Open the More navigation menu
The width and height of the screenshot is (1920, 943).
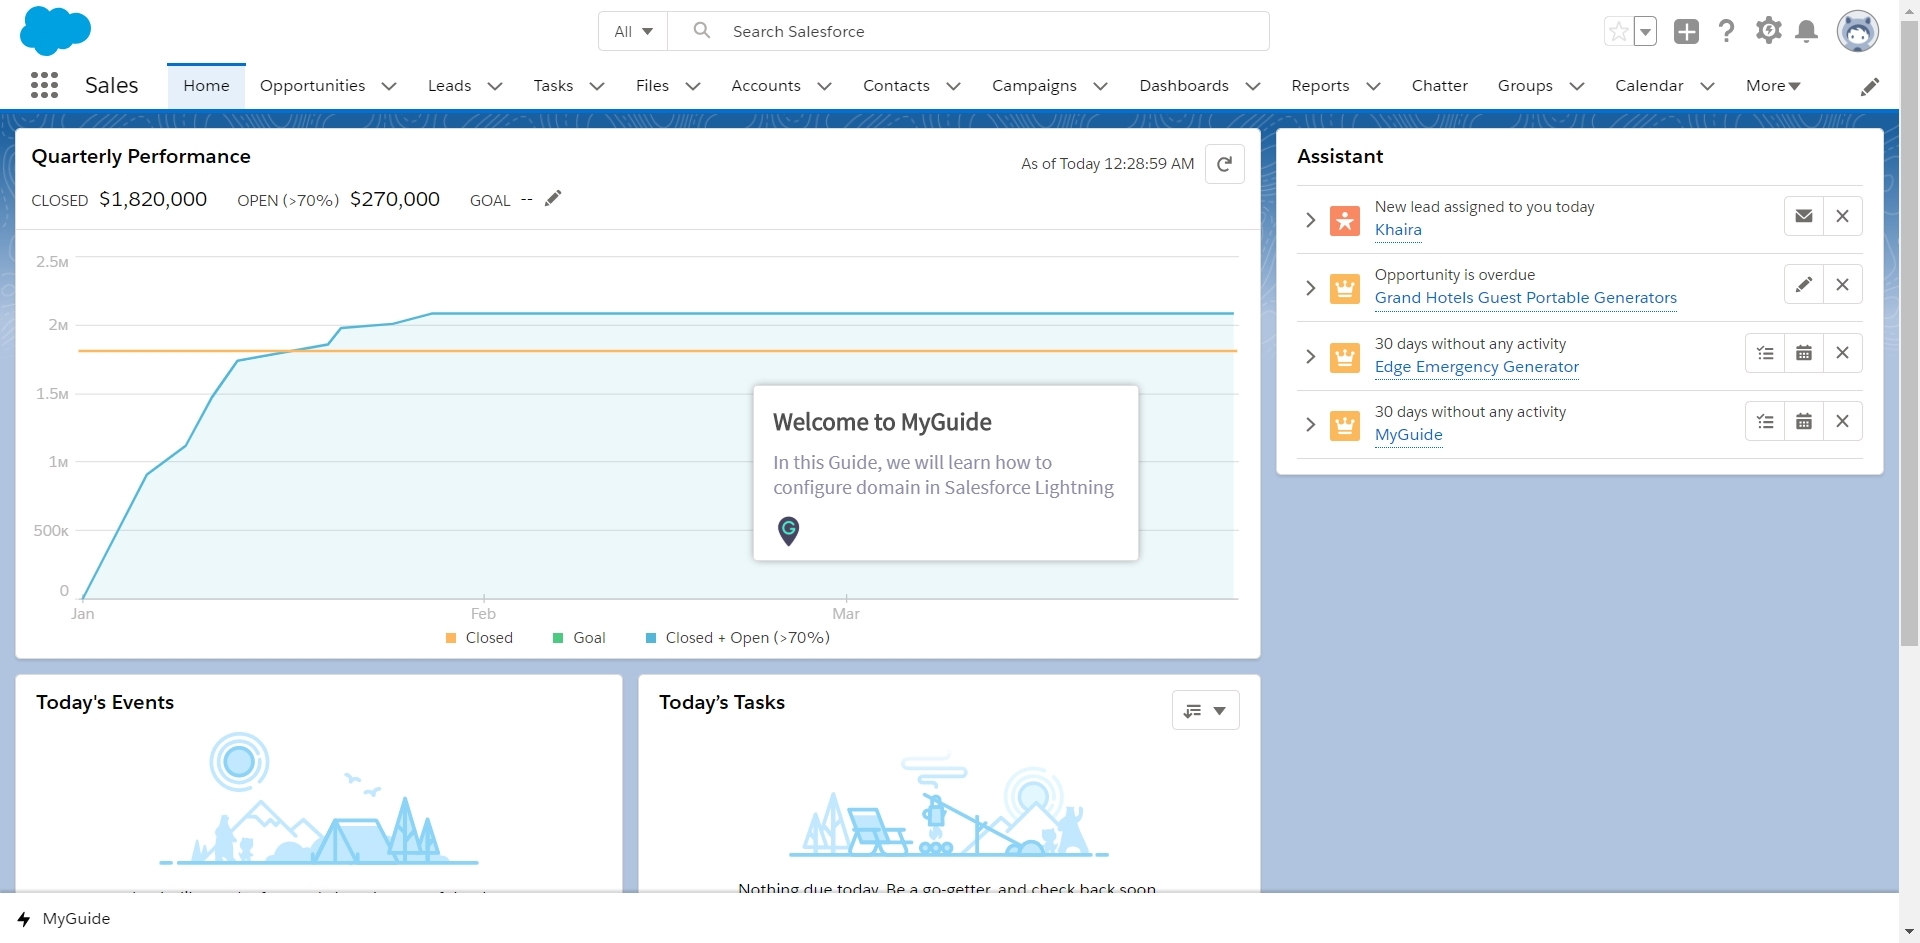1773,86
